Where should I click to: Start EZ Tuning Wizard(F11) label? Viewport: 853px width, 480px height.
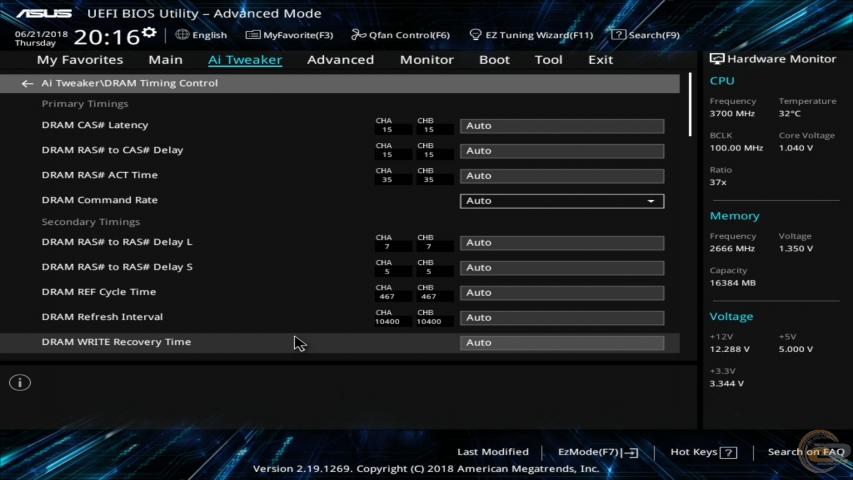coord(539,35)
